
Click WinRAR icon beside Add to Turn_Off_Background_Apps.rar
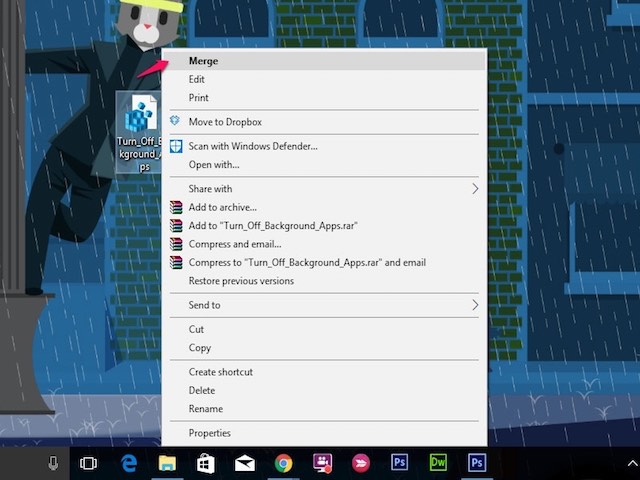[176, 225]
